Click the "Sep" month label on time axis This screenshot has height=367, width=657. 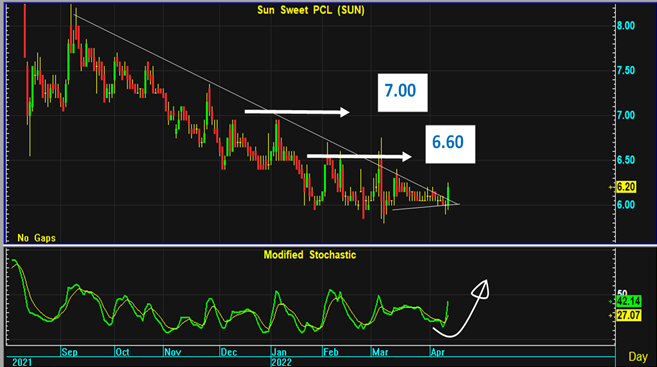click(69, 352)
